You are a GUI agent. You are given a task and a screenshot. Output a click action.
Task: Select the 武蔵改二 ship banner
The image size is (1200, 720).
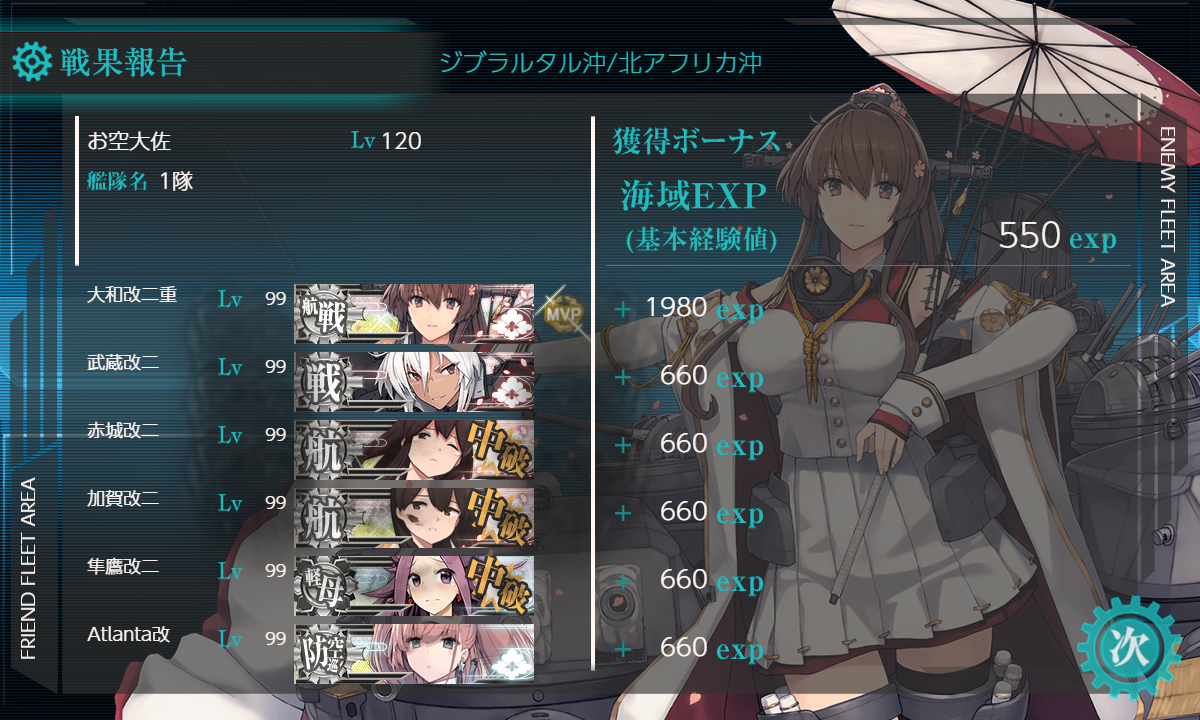414,382
